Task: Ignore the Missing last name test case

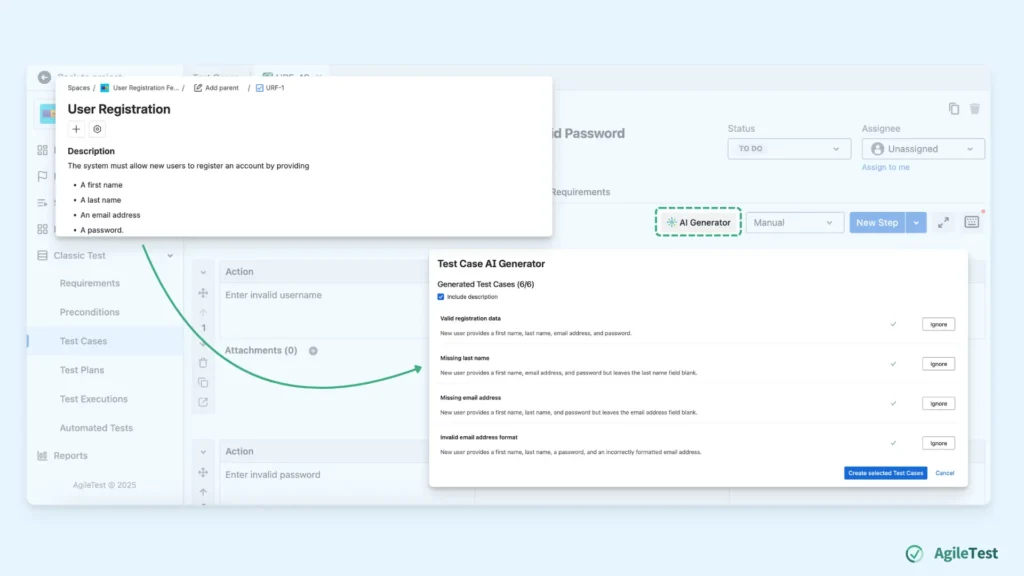Action: click(x=938, y=364)
